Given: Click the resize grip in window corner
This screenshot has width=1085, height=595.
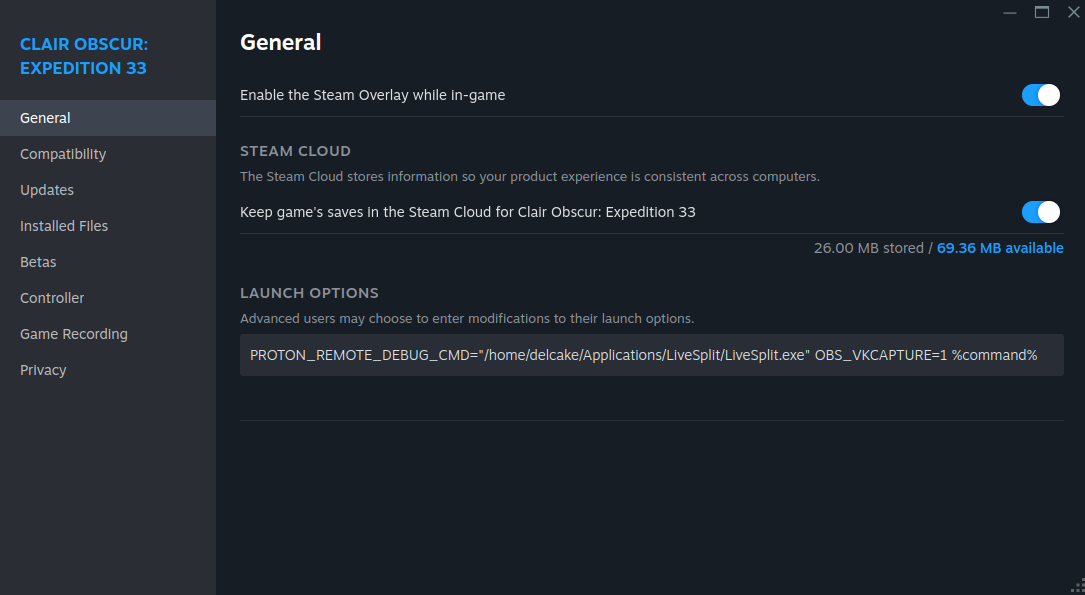Looking at the screenshot, I should pyautogui.click(x=1076, y=586).
